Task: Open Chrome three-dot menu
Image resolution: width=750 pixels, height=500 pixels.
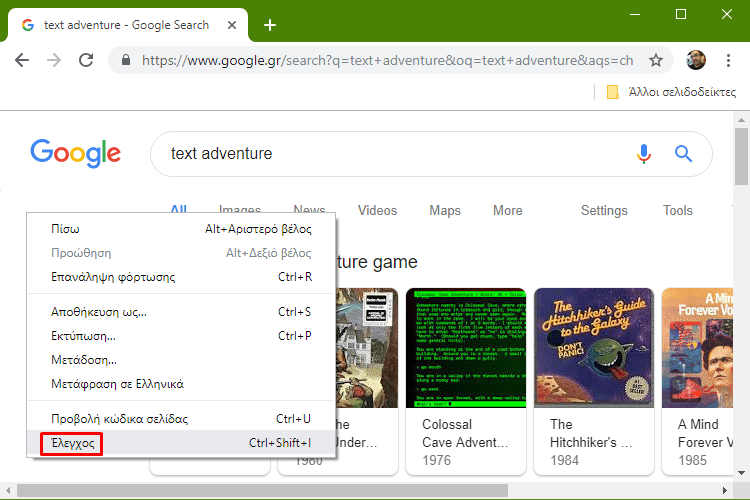Action: tap(728, 60)
